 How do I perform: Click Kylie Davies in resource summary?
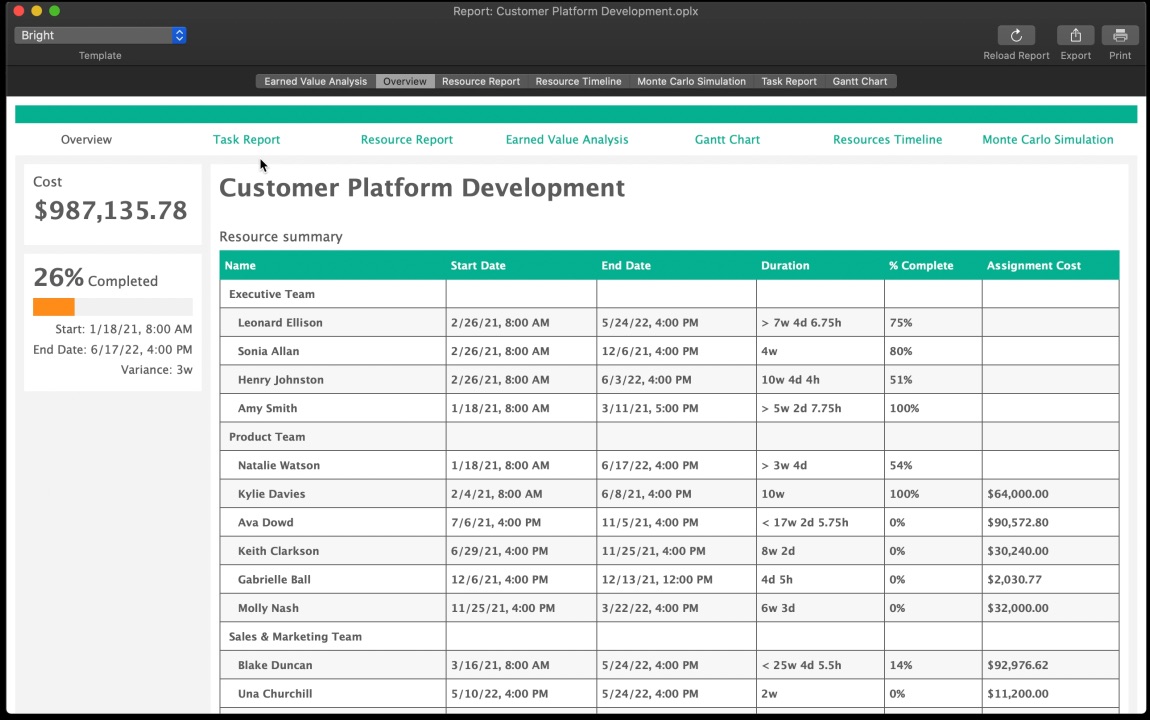[271, 494]
